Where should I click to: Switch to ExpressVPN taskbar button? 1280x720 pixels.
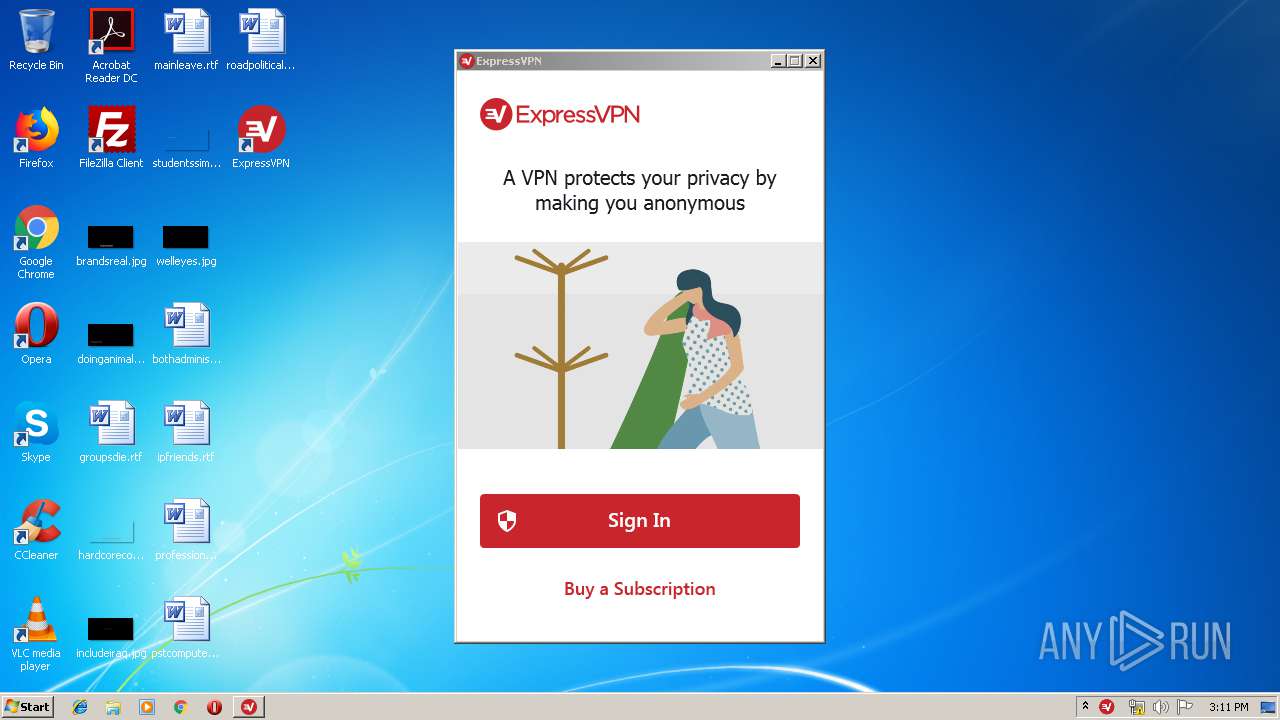[x=249, y=707]
